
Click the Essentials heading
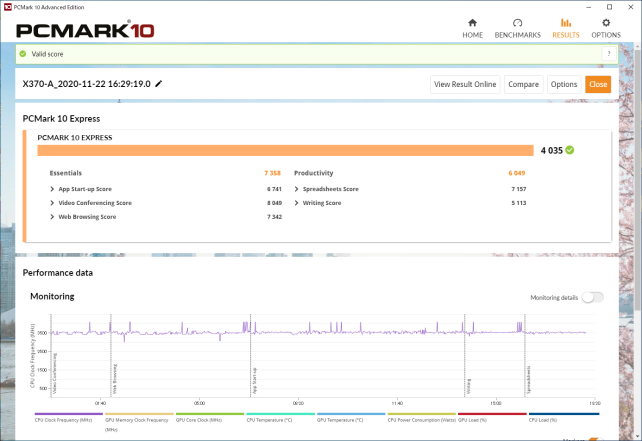[x=66, y=173]
